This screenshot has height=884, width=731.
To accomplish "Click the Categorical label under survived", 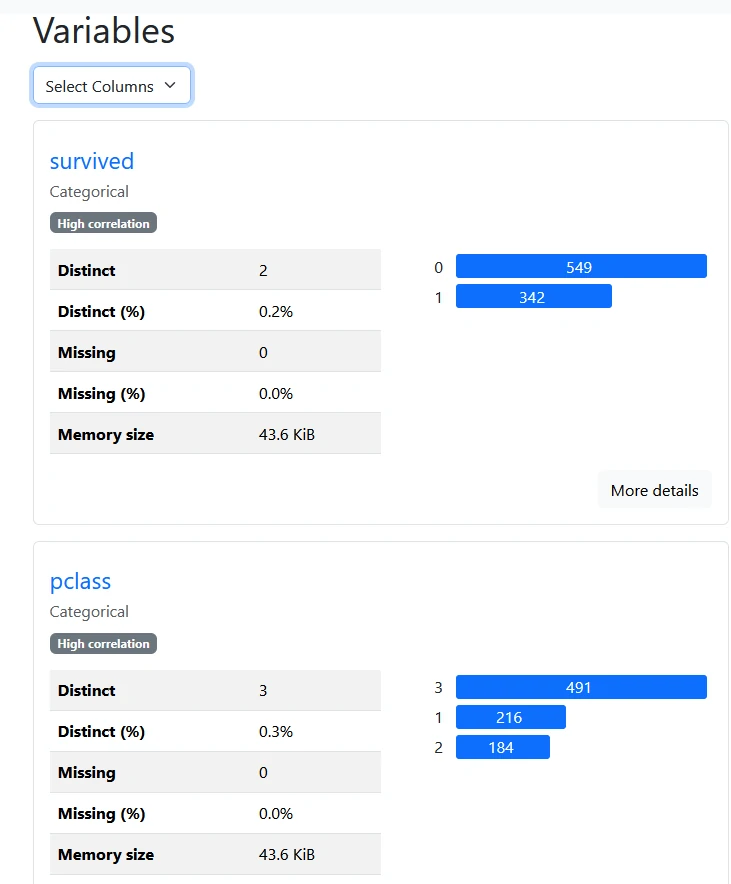I will [89, 192].
